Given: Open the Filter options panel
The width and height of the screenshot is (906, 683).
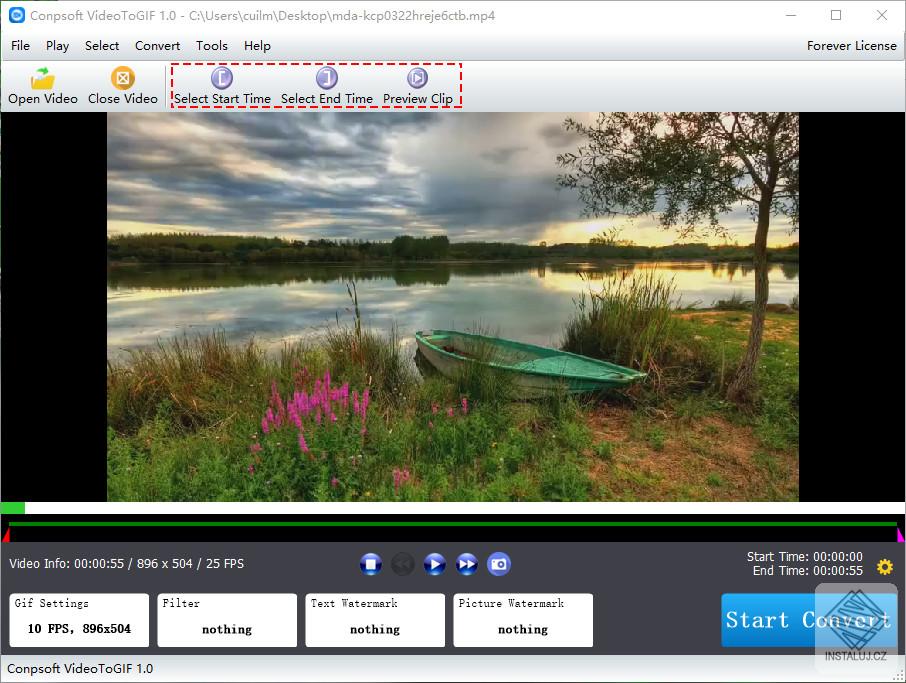Looking at the screenshot, I should (x=226, y=620).
